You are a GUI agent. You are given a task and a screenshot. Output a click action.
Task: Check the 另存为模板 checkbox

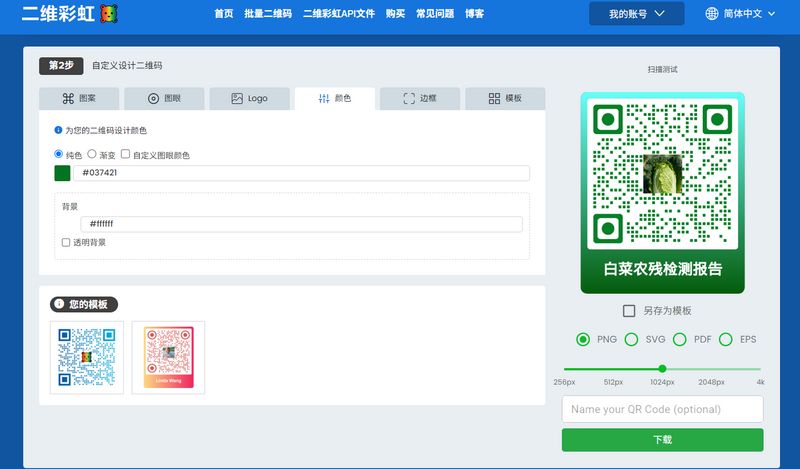[629, 311]
